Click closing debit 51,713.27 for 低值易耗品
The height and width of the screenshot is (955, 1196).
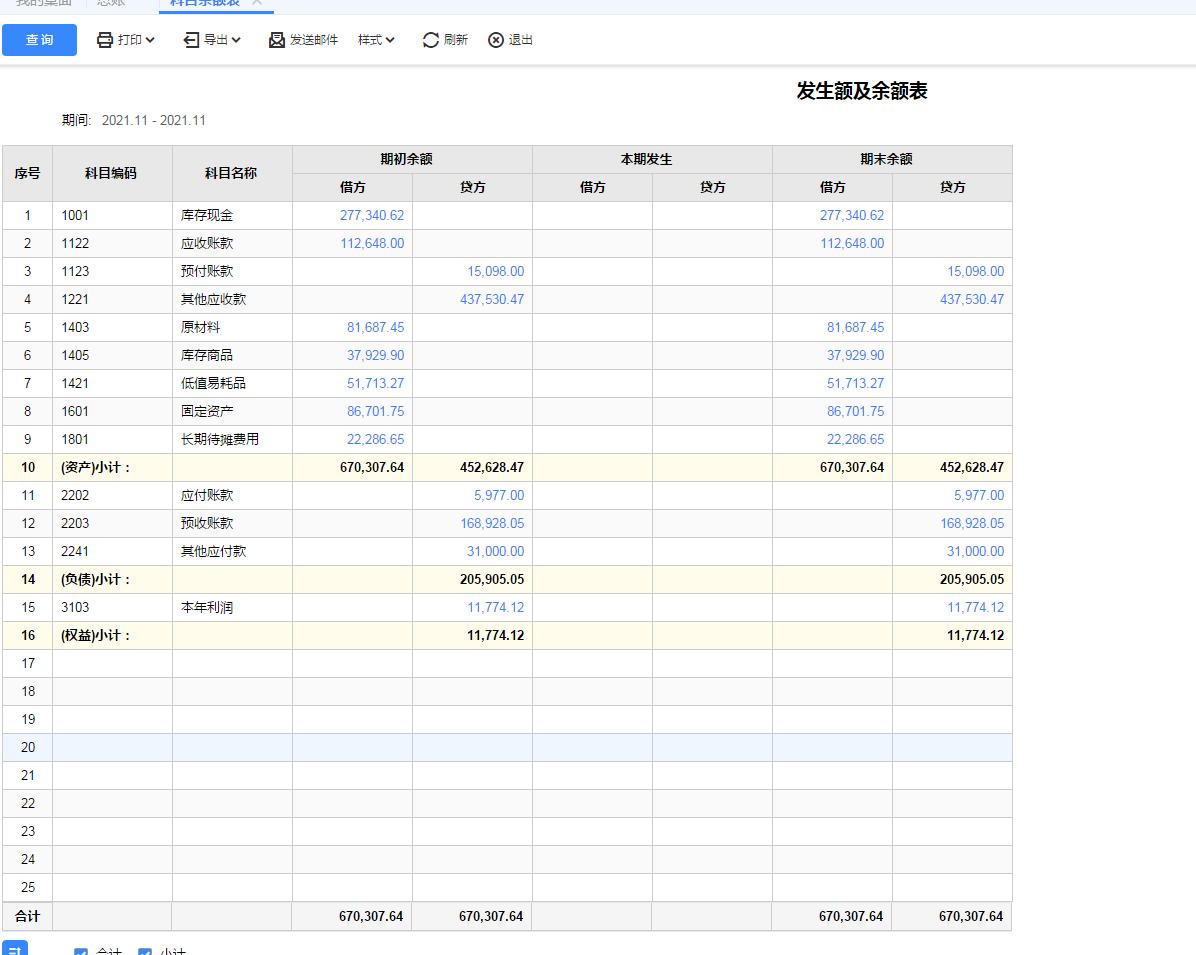click(x=855, y=384)
